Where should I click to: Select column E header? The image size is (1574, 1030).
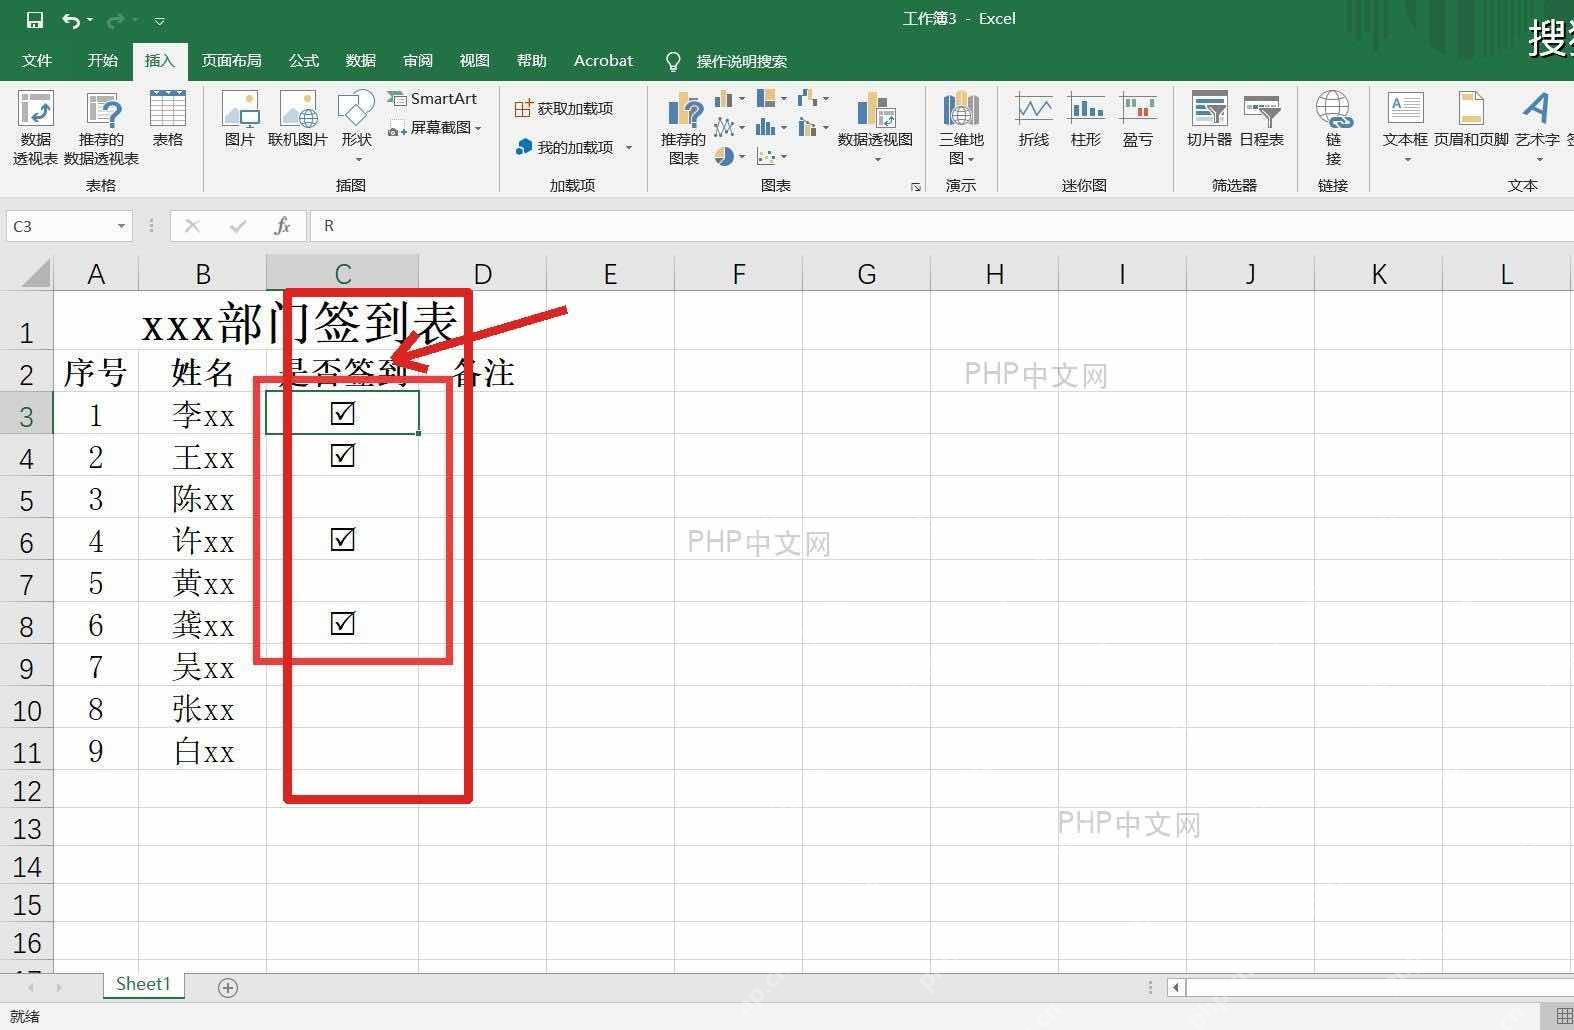(610, 273)
